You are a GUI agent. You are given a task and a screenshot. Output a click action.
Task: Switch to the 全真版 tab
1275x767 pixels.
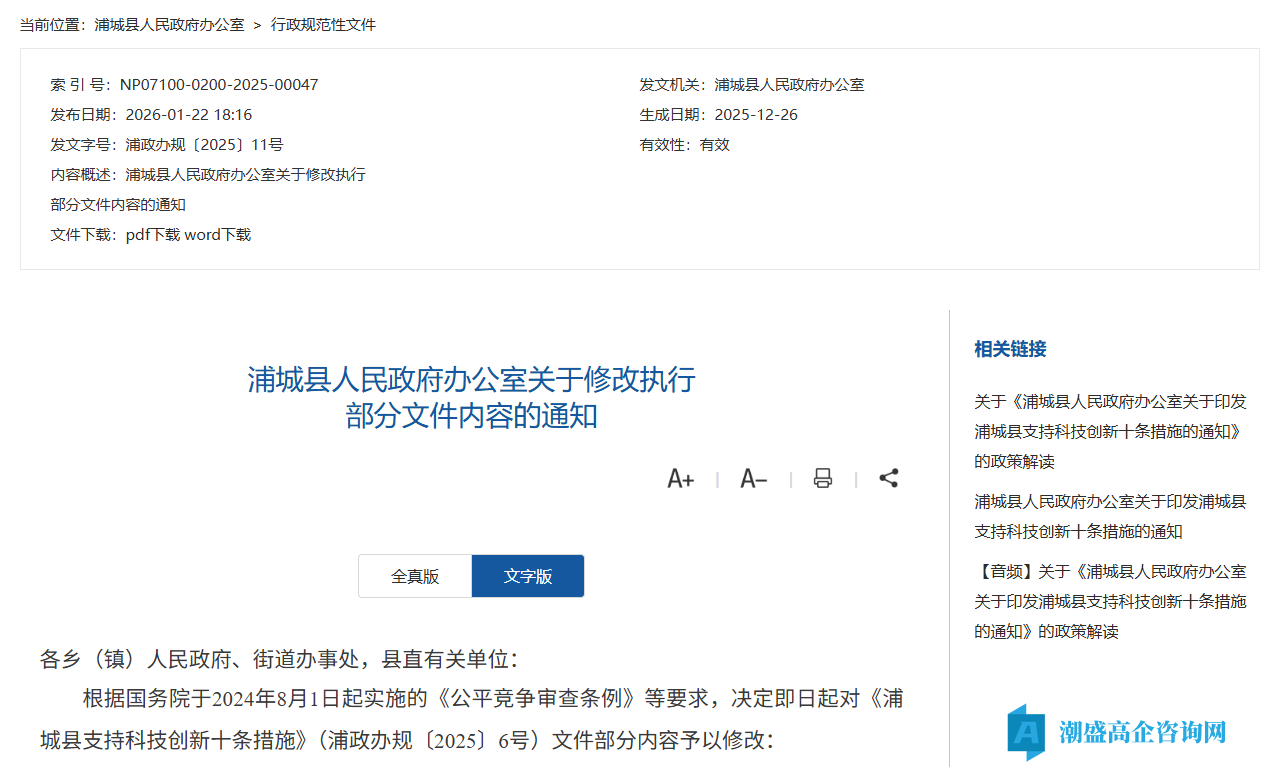(414, 576)
